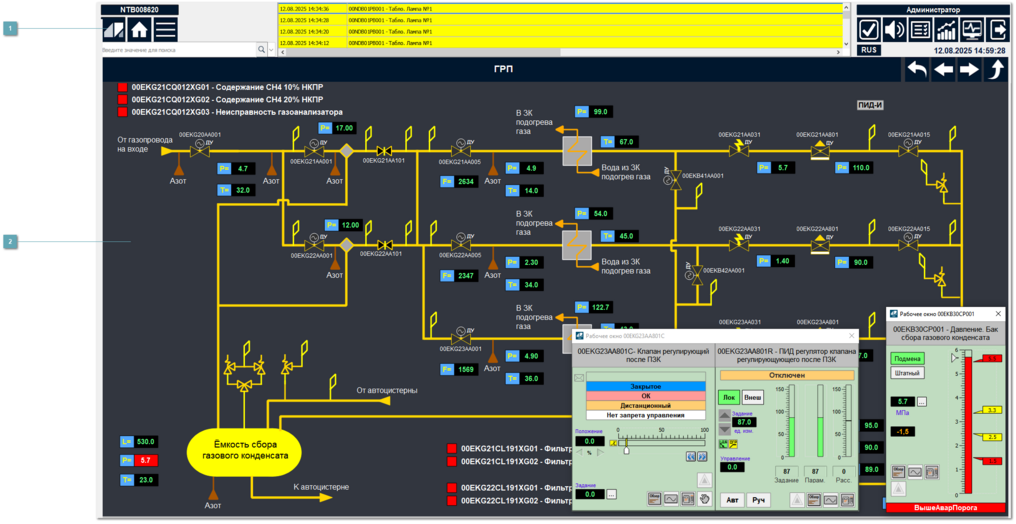Image resolution: width=1016 pixels, height=524 pixels.
Task: Click the logout exit icon
Action: (x=997, y=29)
